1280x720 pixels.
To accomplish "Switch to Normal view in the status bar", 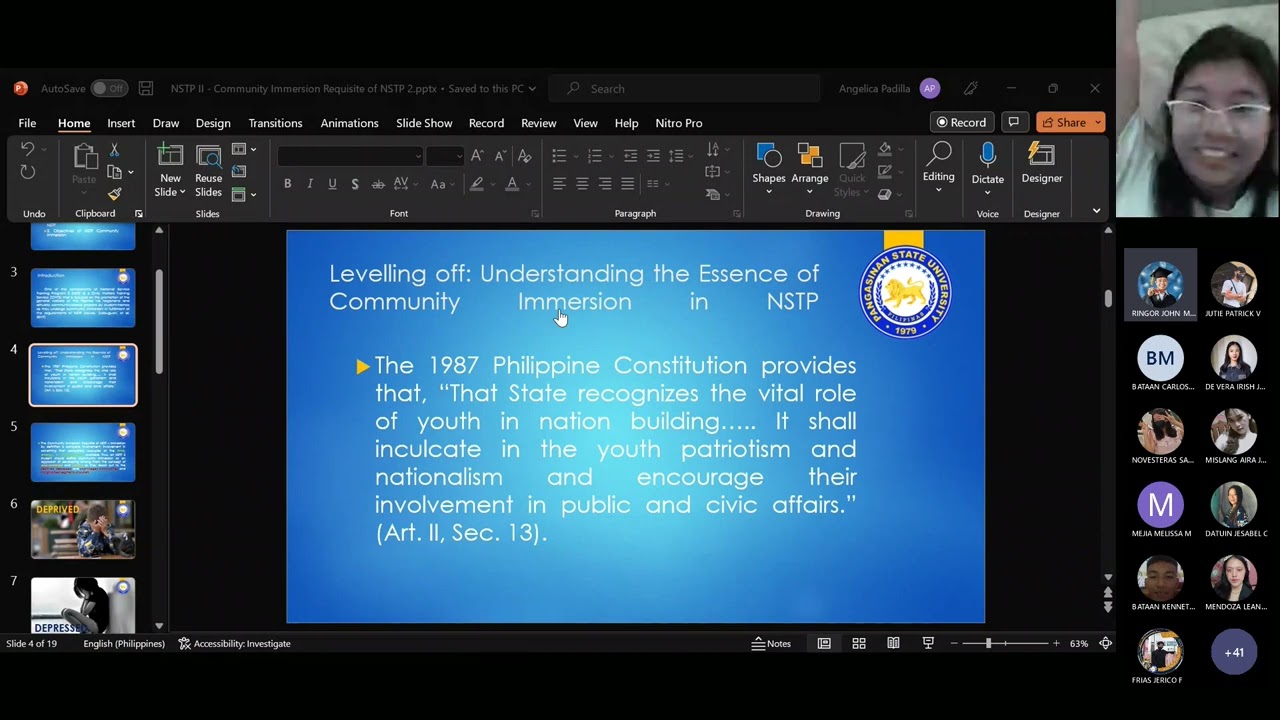I will coord(824,644).
